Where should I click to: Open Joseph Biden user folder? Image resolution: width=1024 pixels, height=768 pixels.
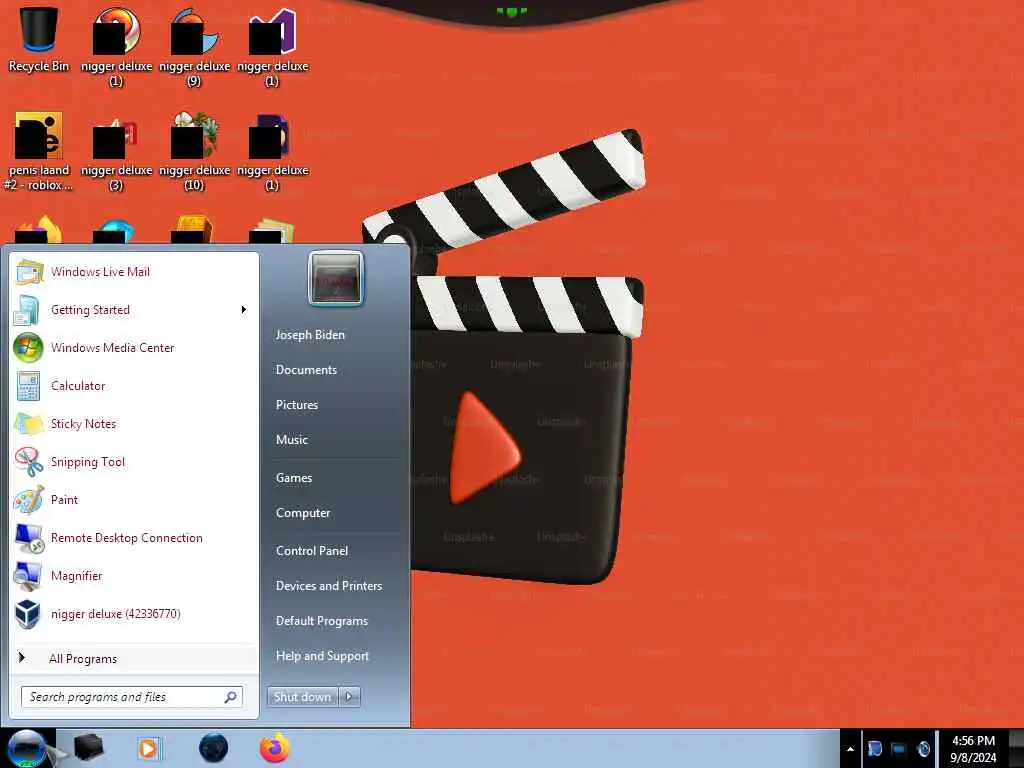coord(310,334)
